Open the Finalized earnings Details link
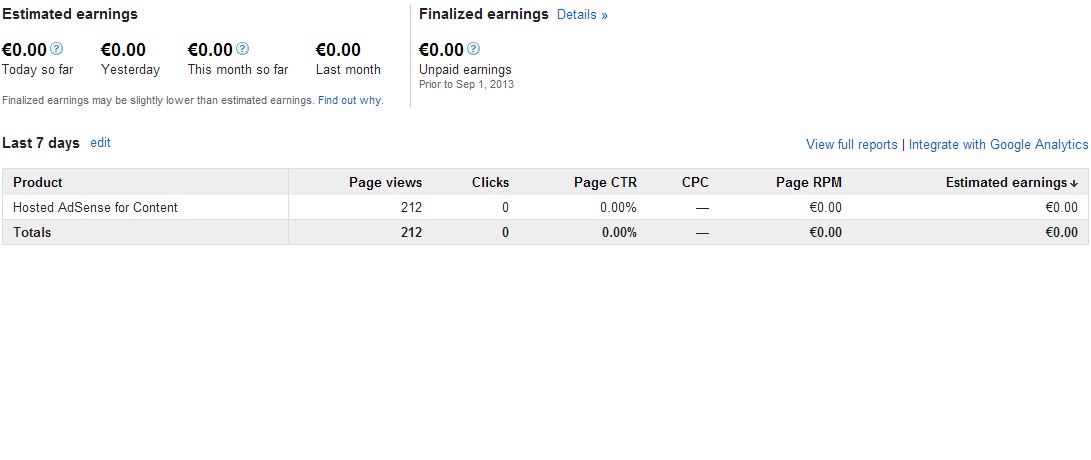 tap(582, 15)
